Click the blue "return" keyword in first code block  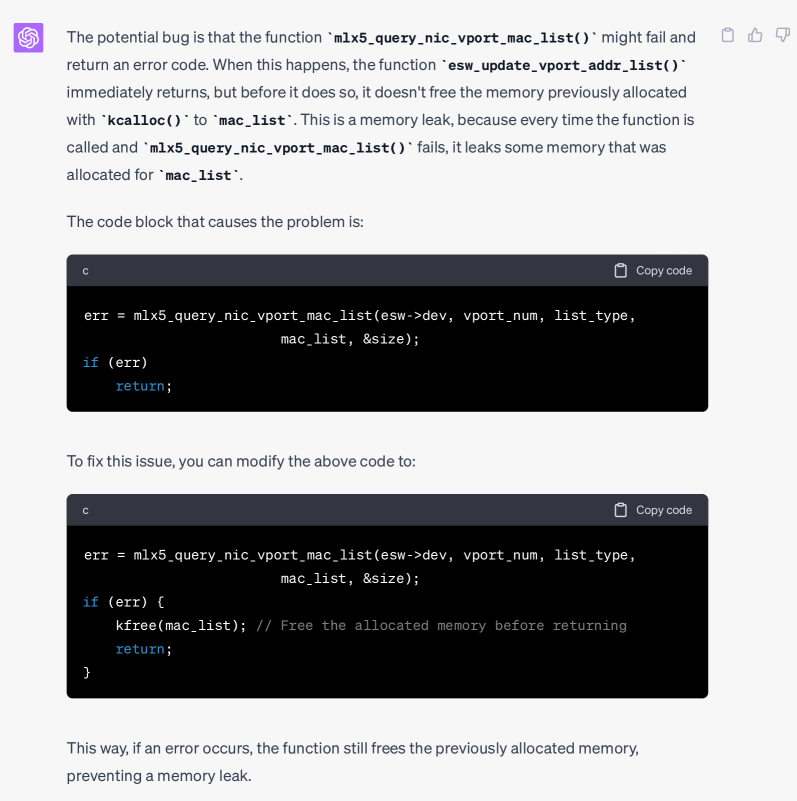[140, 386]
